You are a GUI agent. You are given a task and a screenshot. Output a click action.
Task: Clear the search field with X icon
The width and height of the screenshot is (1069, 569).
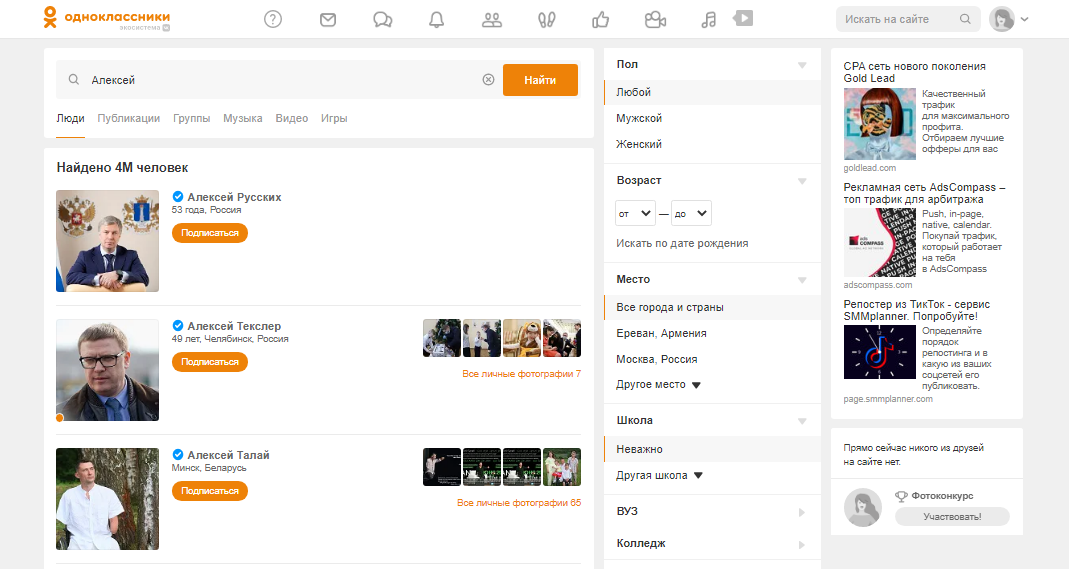(488, 80)
